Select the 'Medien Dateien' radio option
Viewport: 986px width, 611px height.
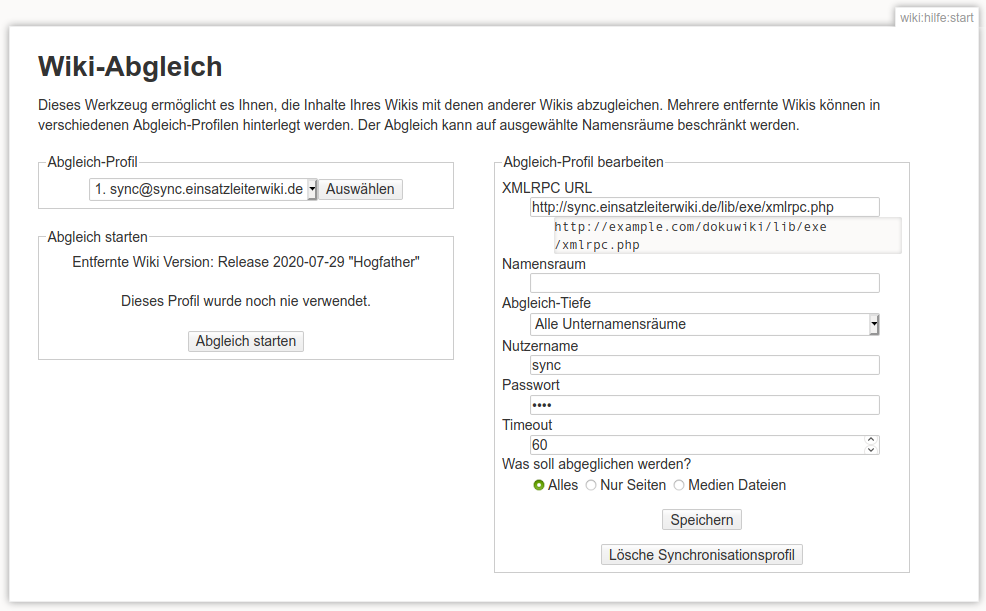pos(679,485)
